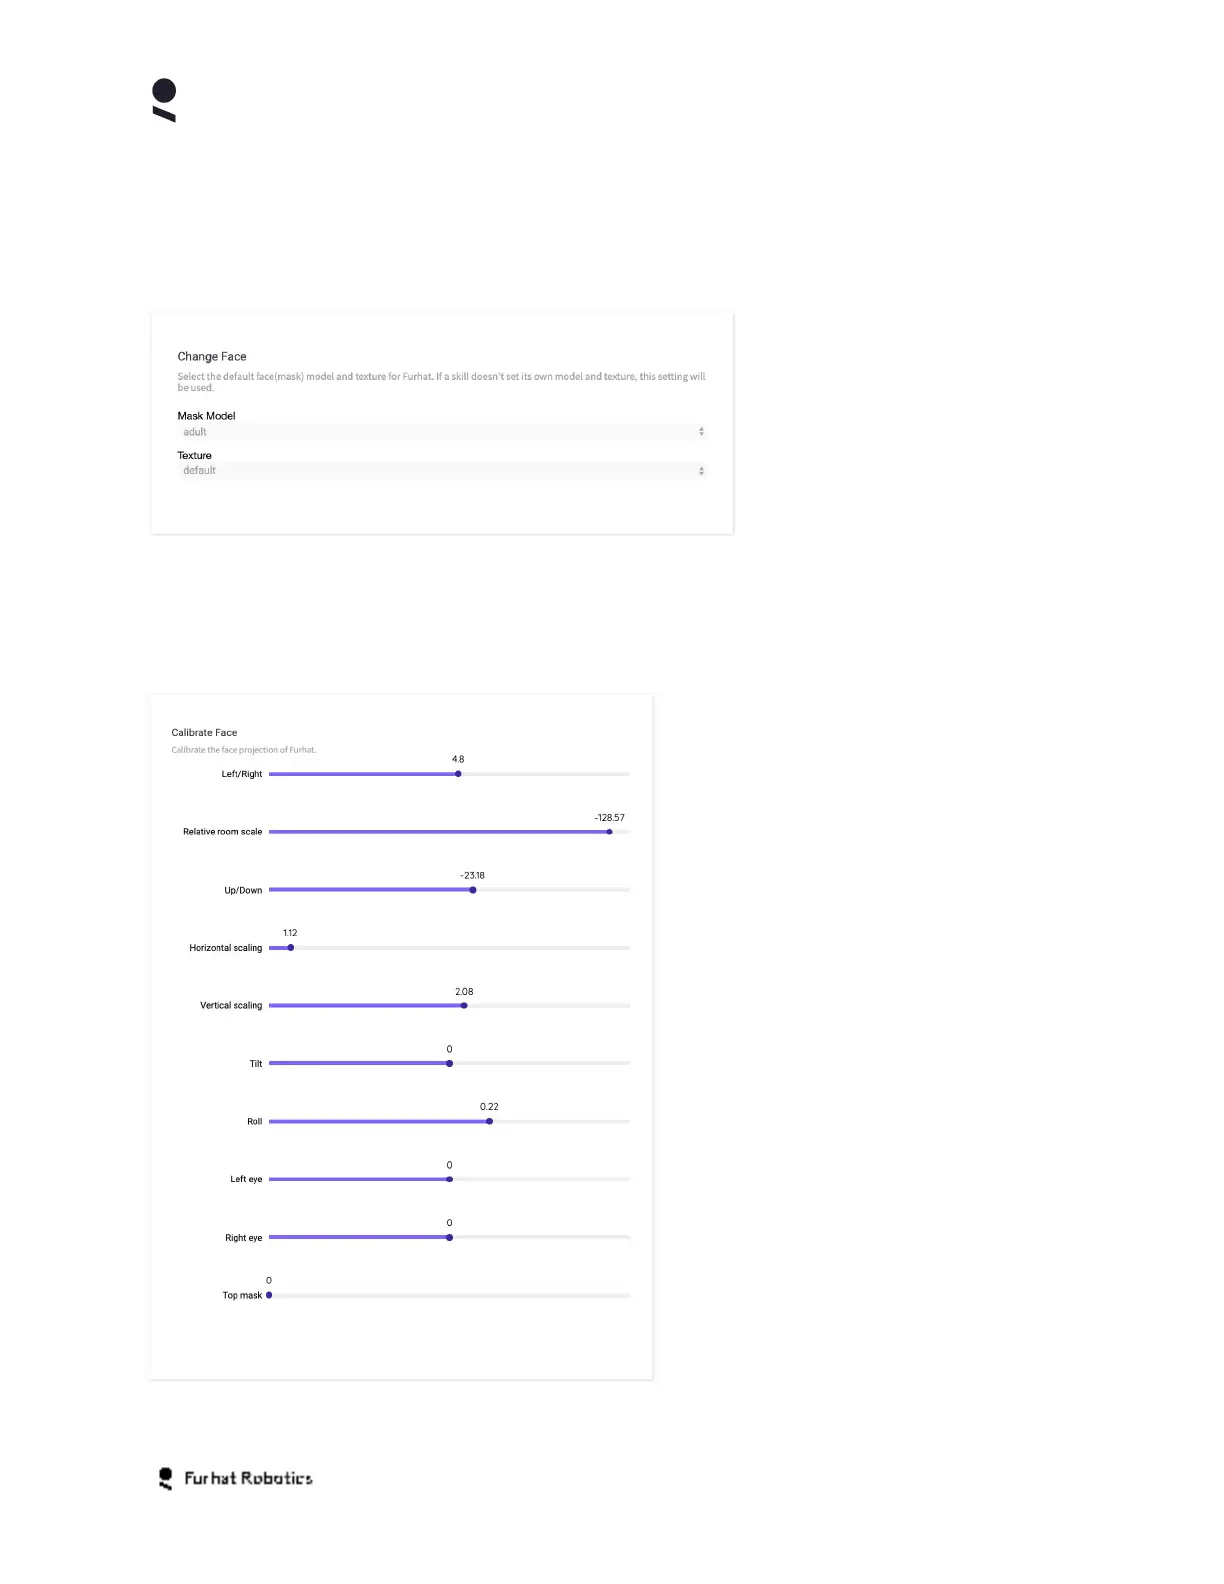Screen dimensions: 1224x1584
Task: Click the Texture dropdown arrows
Action: tap(701, 471)
